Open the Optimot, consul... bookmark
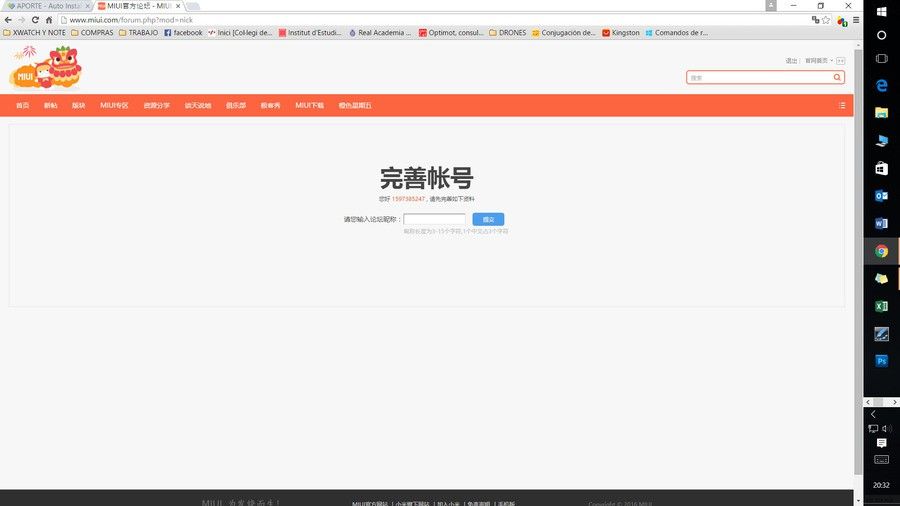This screenshot has width=900, height=506. (451, 33)
